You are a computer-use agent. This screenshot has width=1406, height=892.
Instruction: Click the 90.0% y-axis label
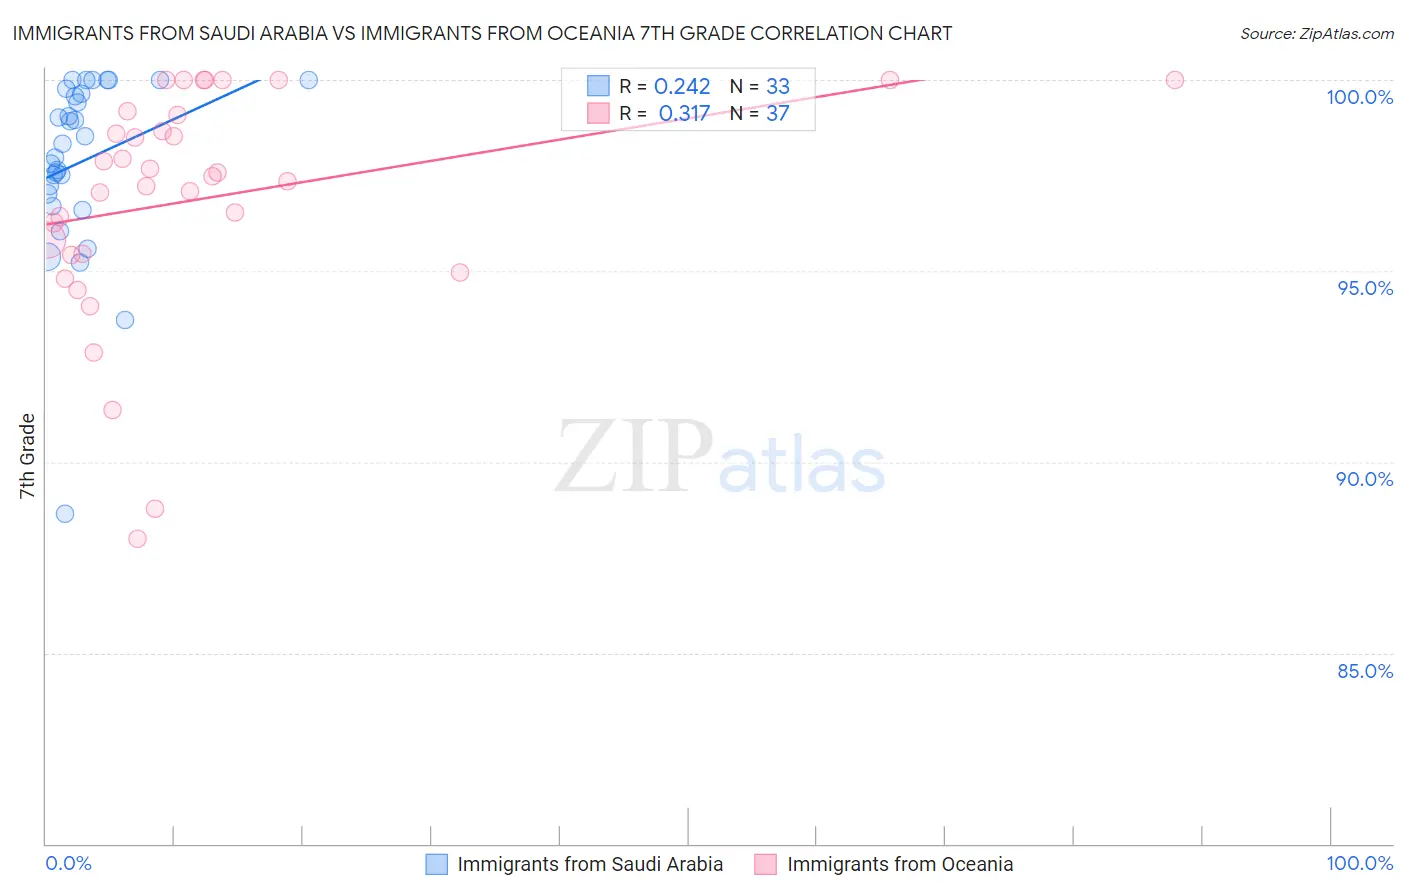(1365, 479)
